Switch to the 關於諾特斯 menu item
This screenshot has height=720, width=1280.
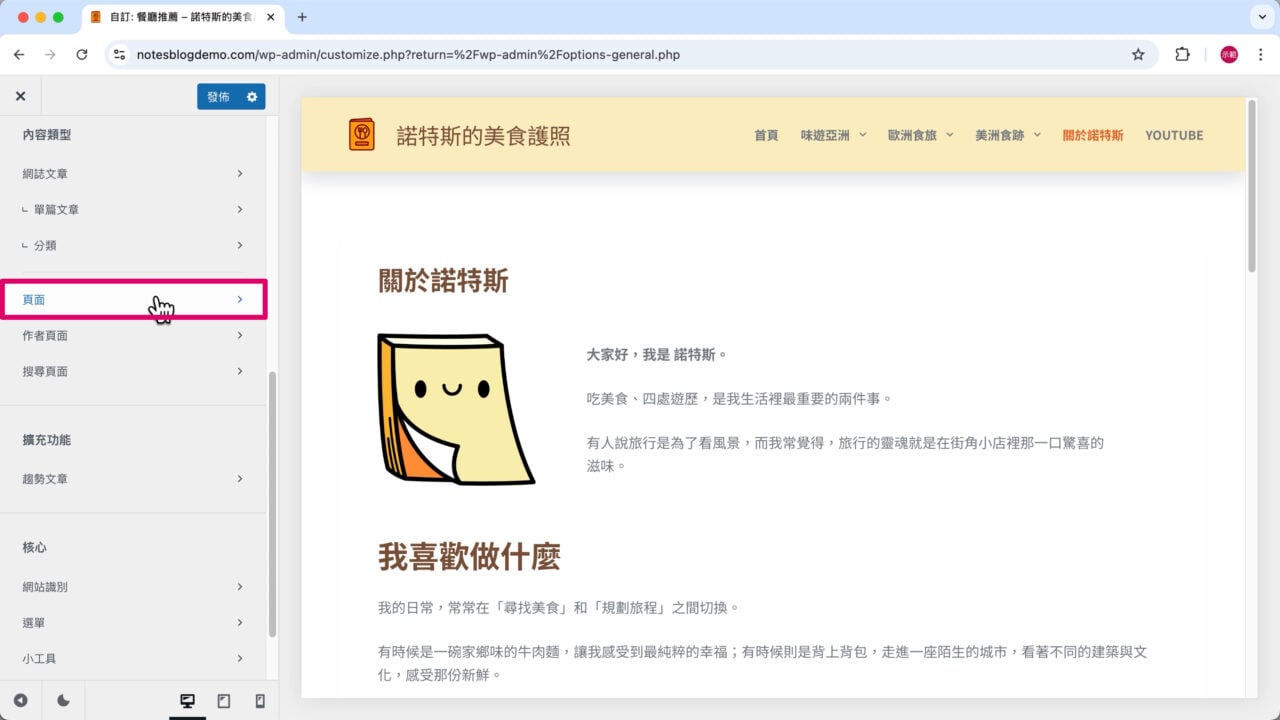pos(1093,135)
